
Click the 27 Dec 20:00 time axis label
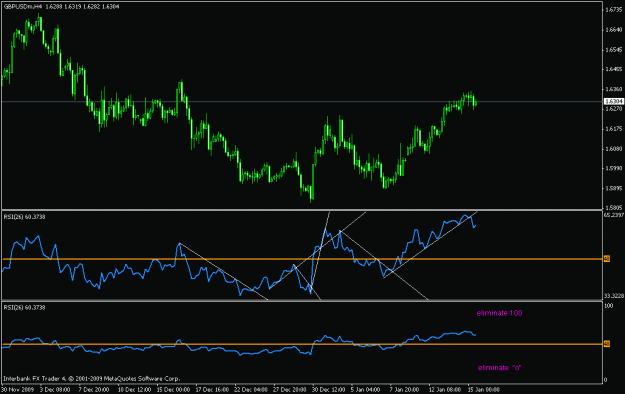point(290,389)
